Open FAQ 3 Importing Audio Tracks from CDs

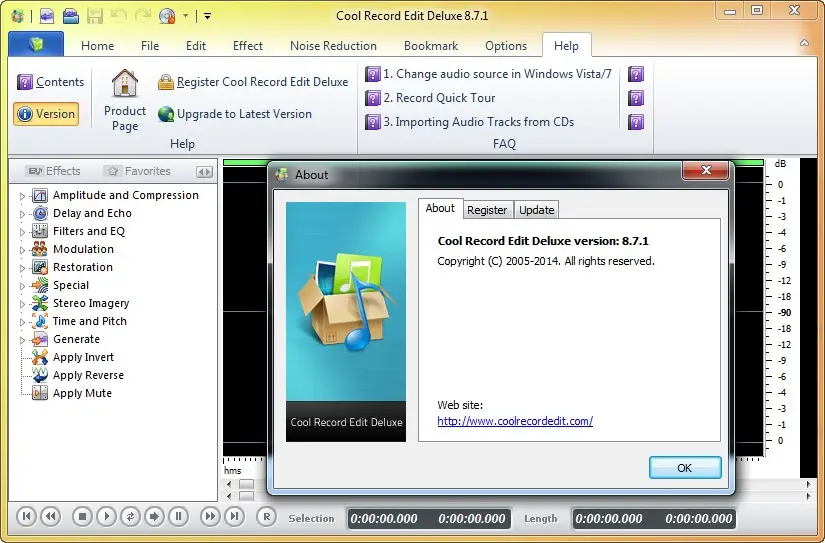pyautogui.click(x=469, y=122)
